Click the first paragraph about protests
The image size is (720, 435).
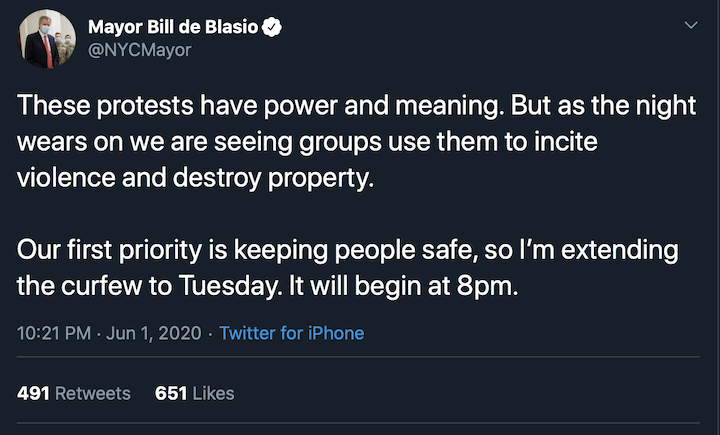click(x=356, y=141)
